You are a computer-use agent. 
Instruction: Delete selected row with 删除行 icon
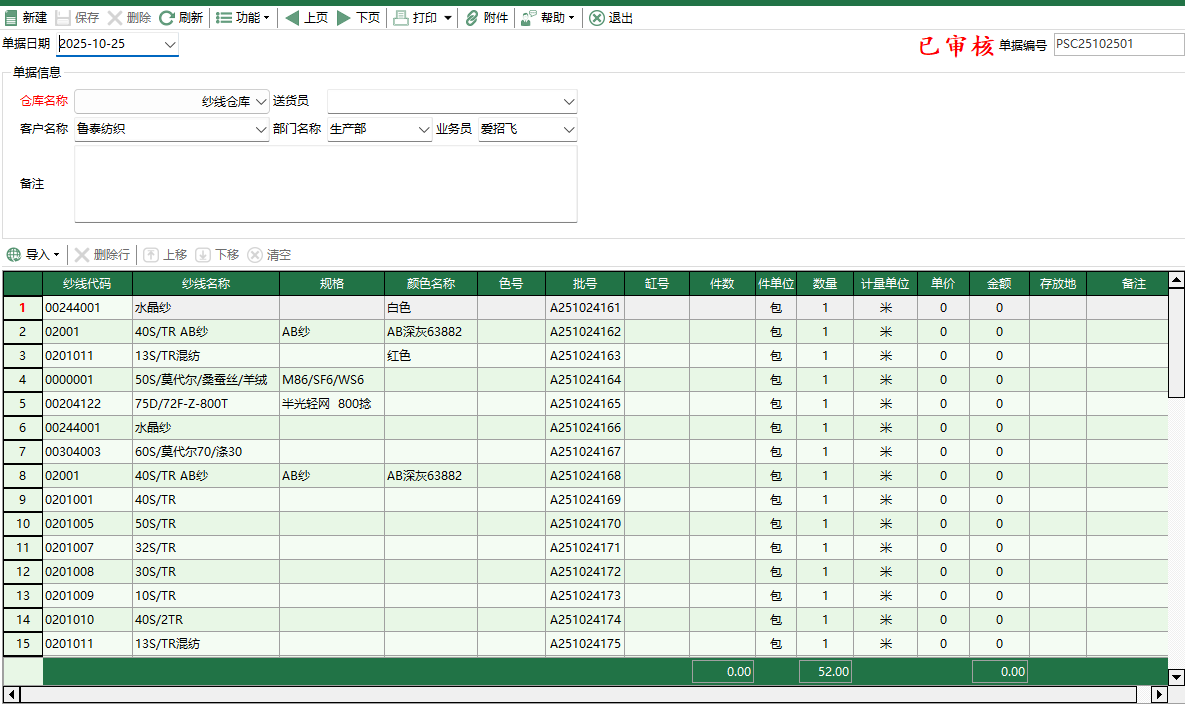tap(103, 254)
